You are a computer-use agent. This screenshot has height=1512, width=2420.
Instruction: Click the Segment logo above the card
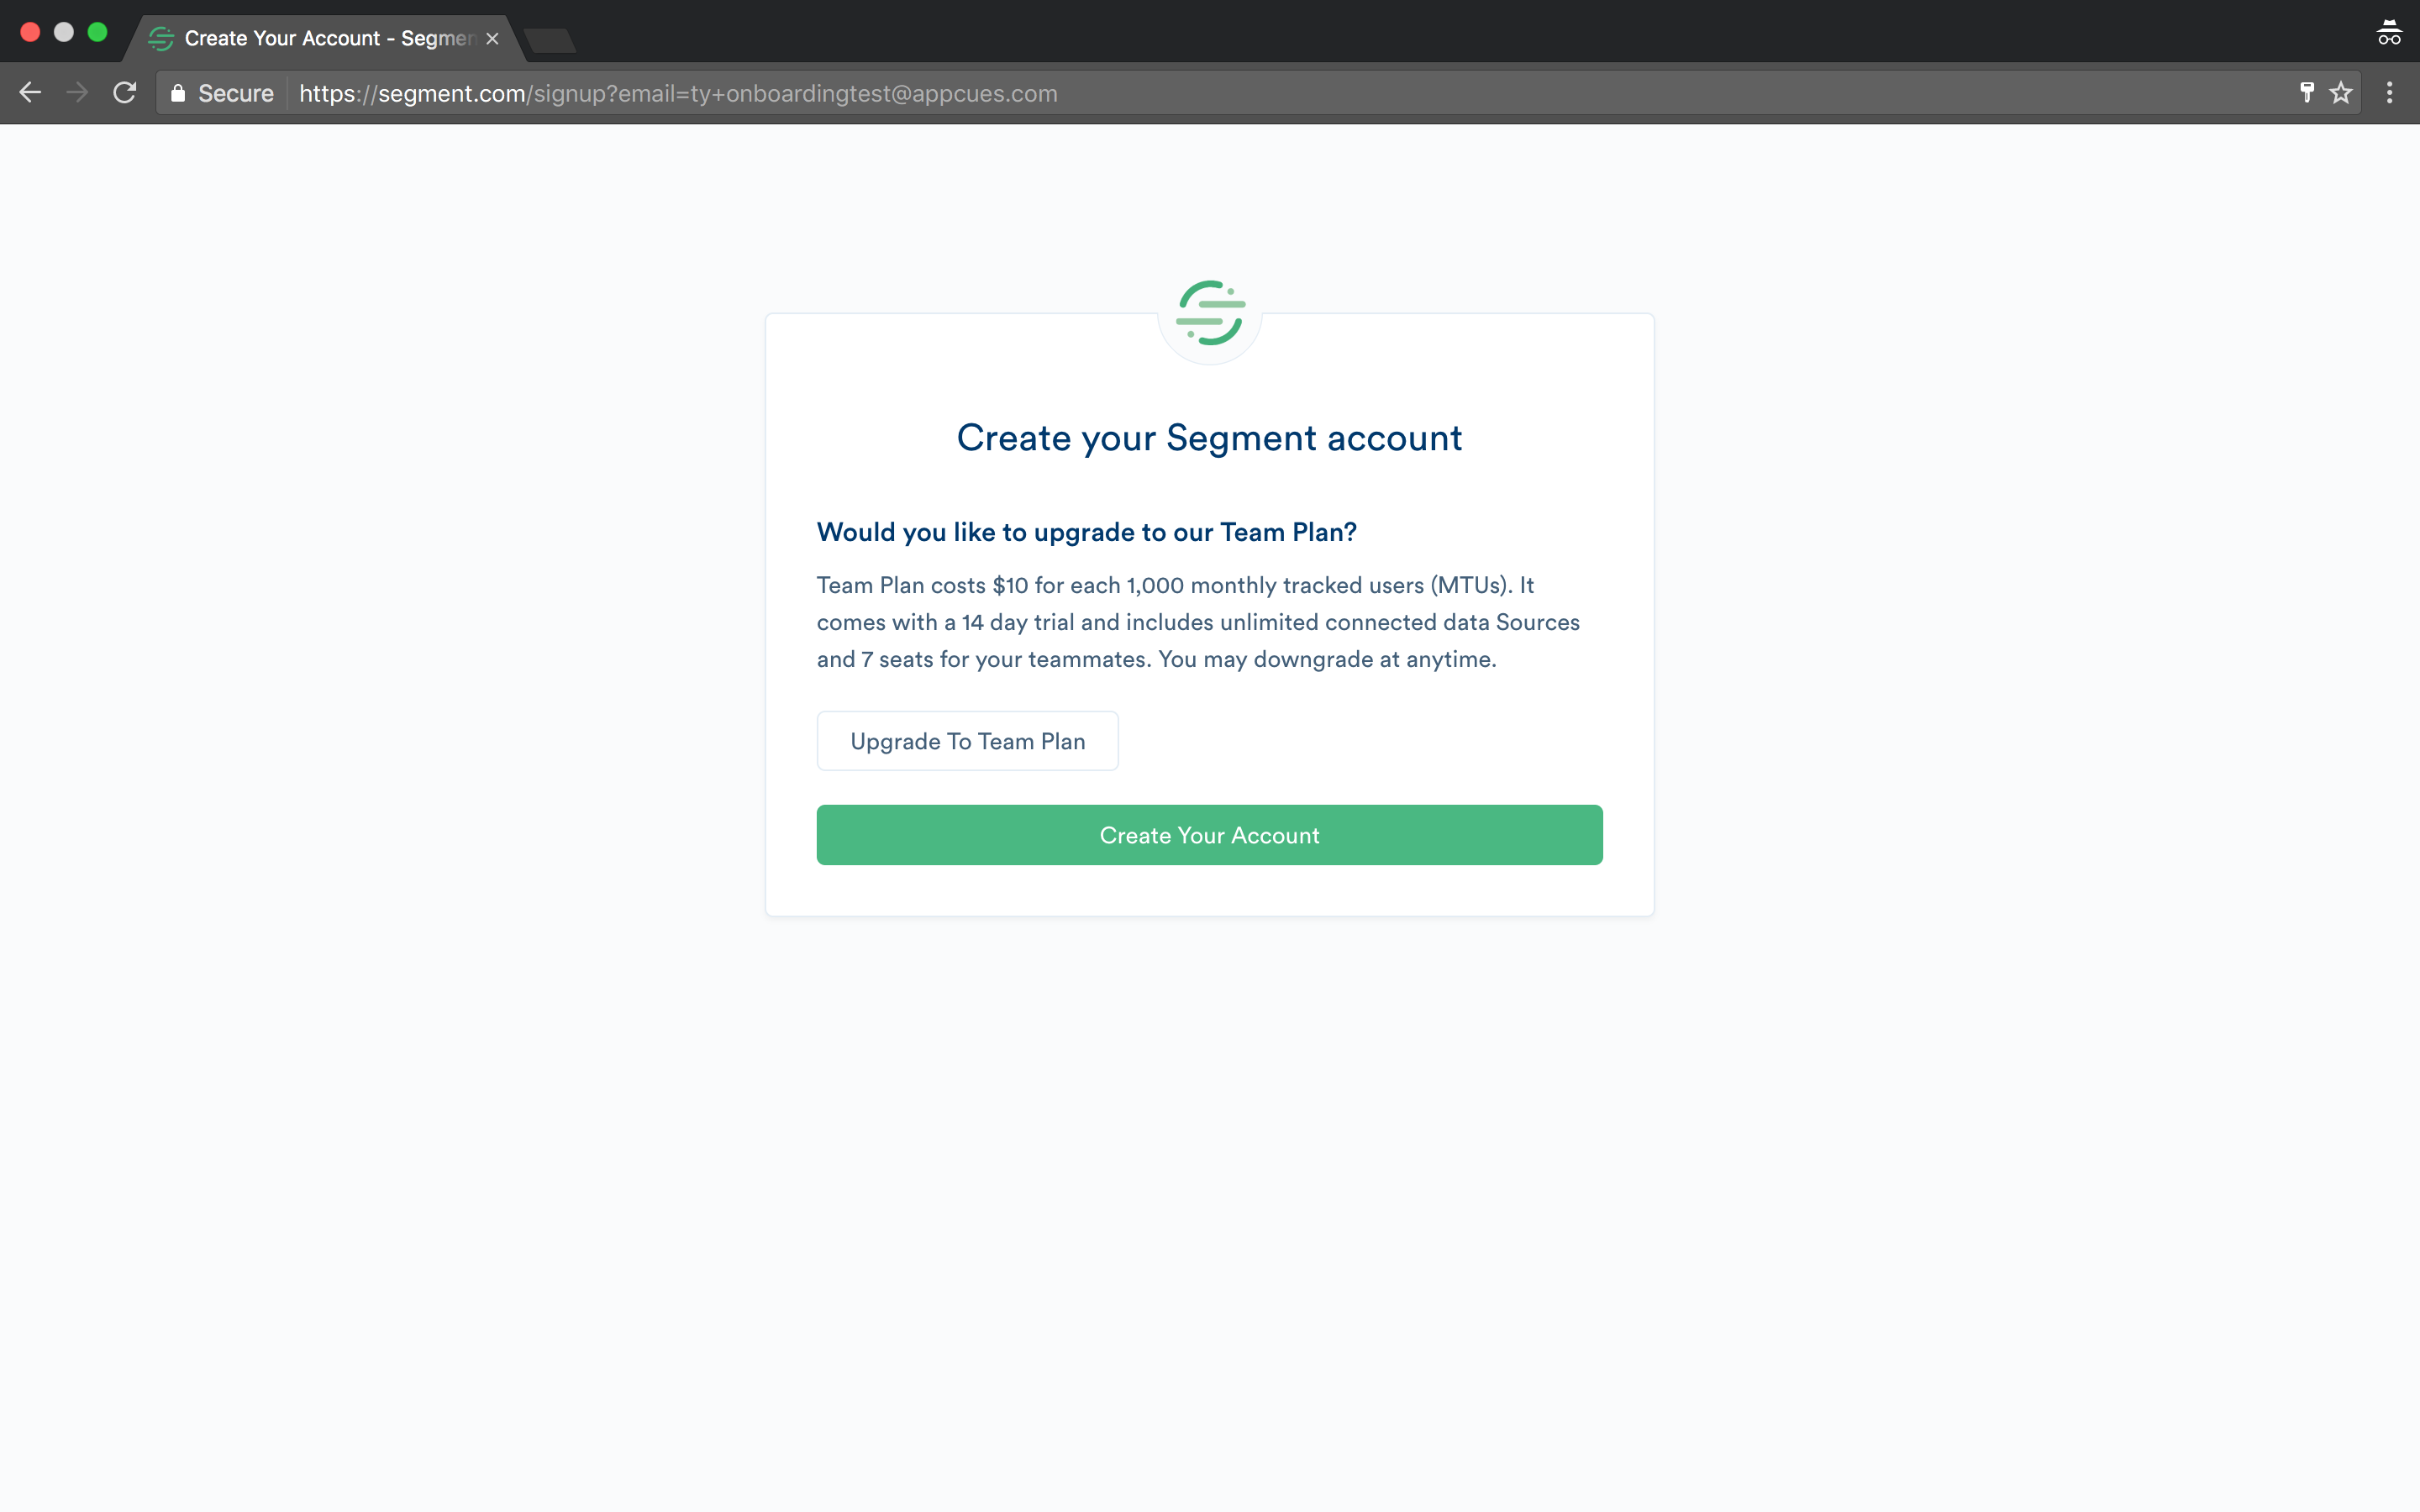[1210, 313]
